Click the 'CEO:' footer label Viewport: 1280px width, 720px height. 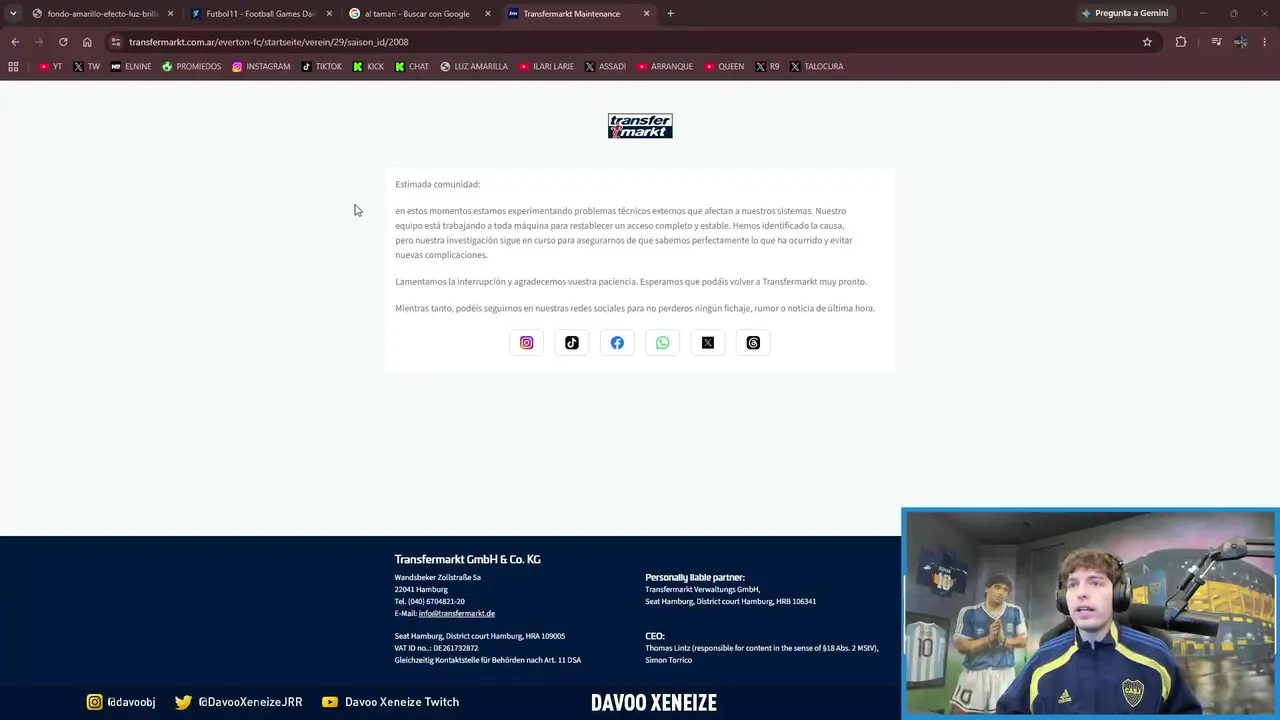pos(655,636)
